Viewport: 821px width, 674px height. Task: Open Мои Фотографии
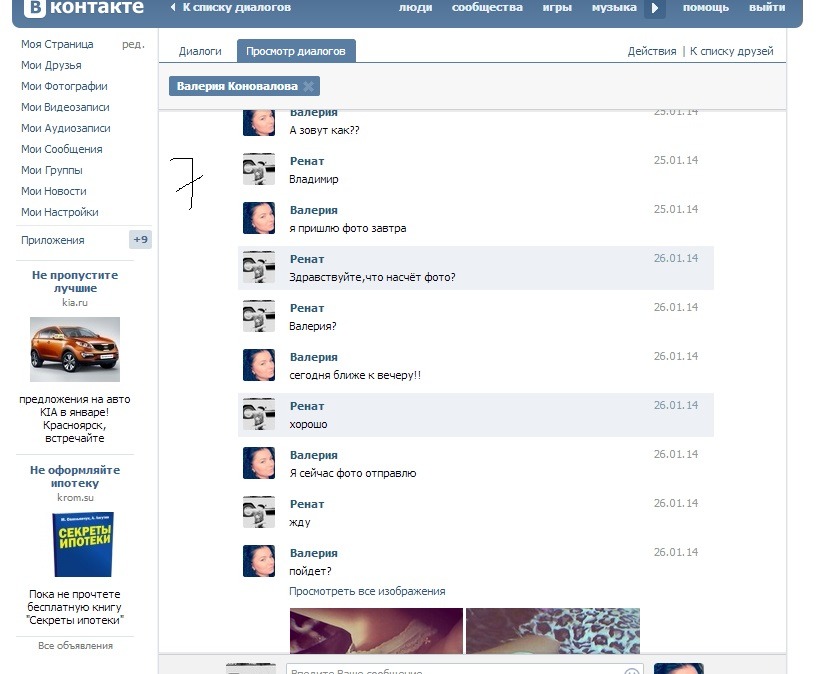click(64, 86)
